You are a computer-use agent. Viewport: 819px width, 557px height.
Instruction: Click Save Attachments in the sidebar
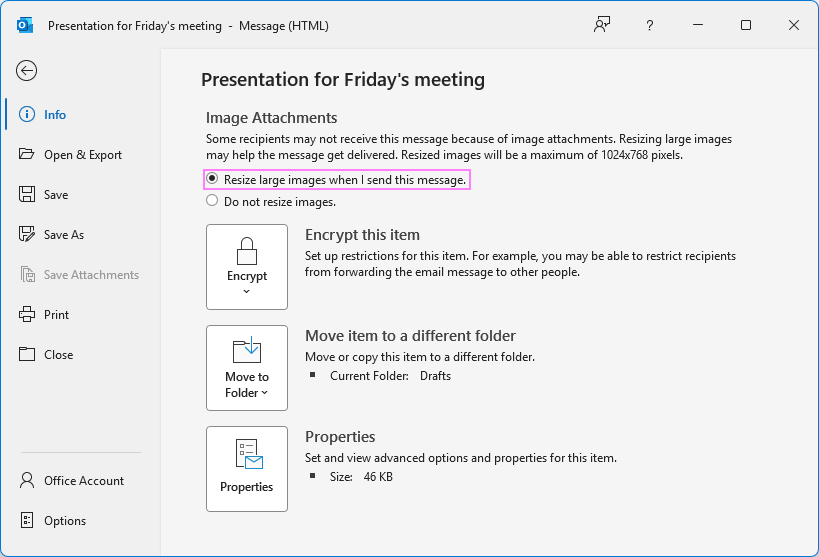(79, 274)
